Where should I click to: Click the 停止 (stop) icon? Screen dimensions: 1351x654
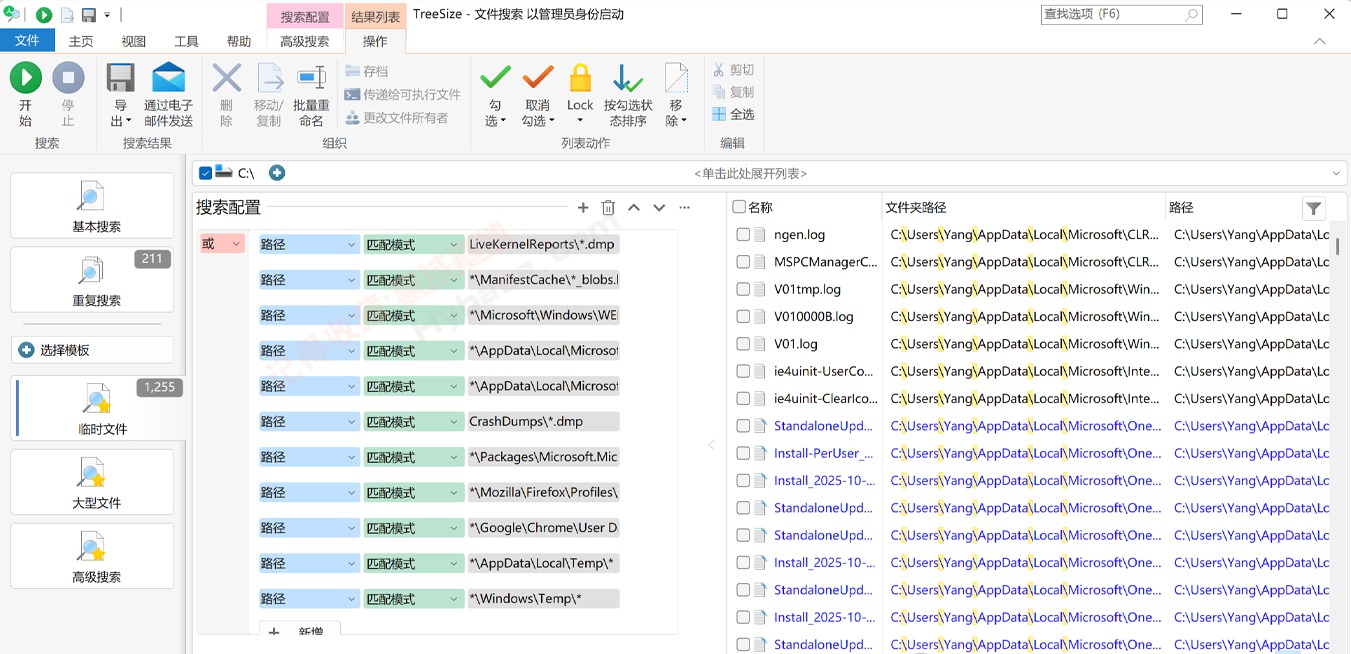67,76
